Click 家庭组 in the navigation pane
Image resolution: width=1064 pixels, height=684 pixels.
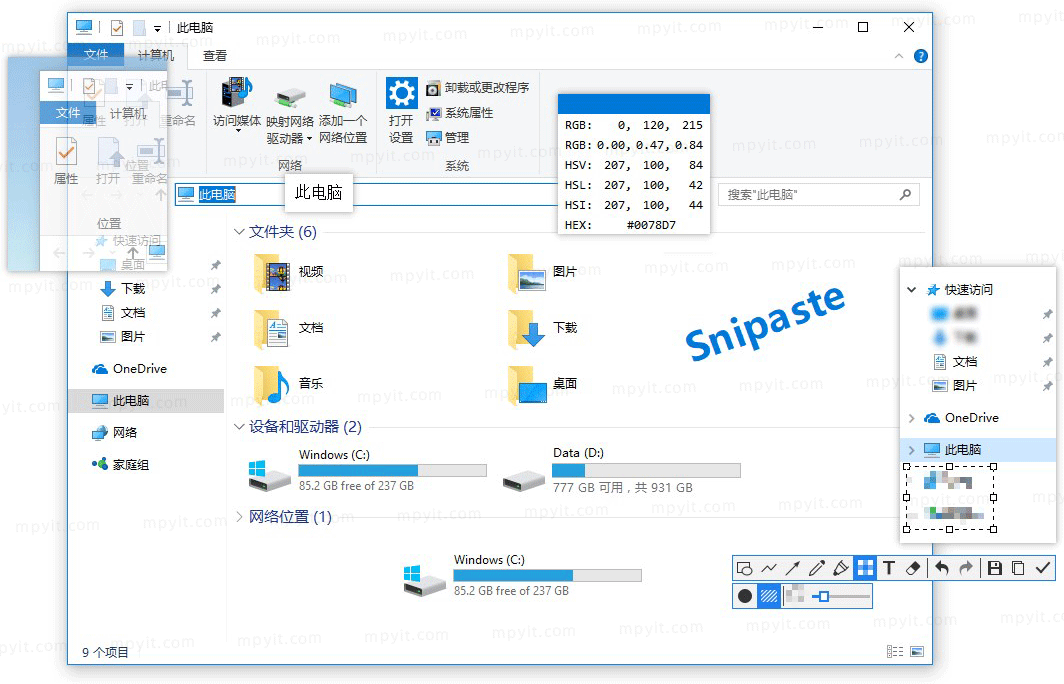pos(120,465)
